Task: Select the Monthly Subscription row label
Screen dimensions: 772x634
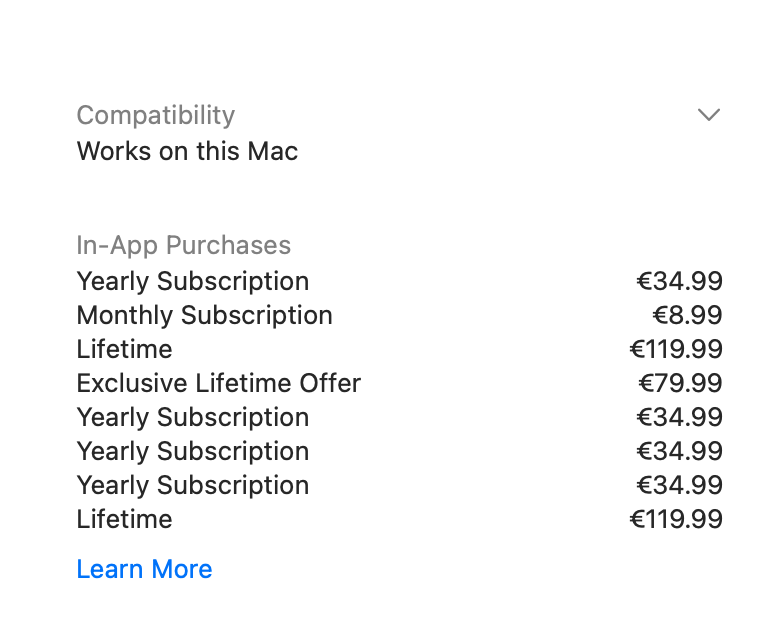Action: [x=204, y=315]
